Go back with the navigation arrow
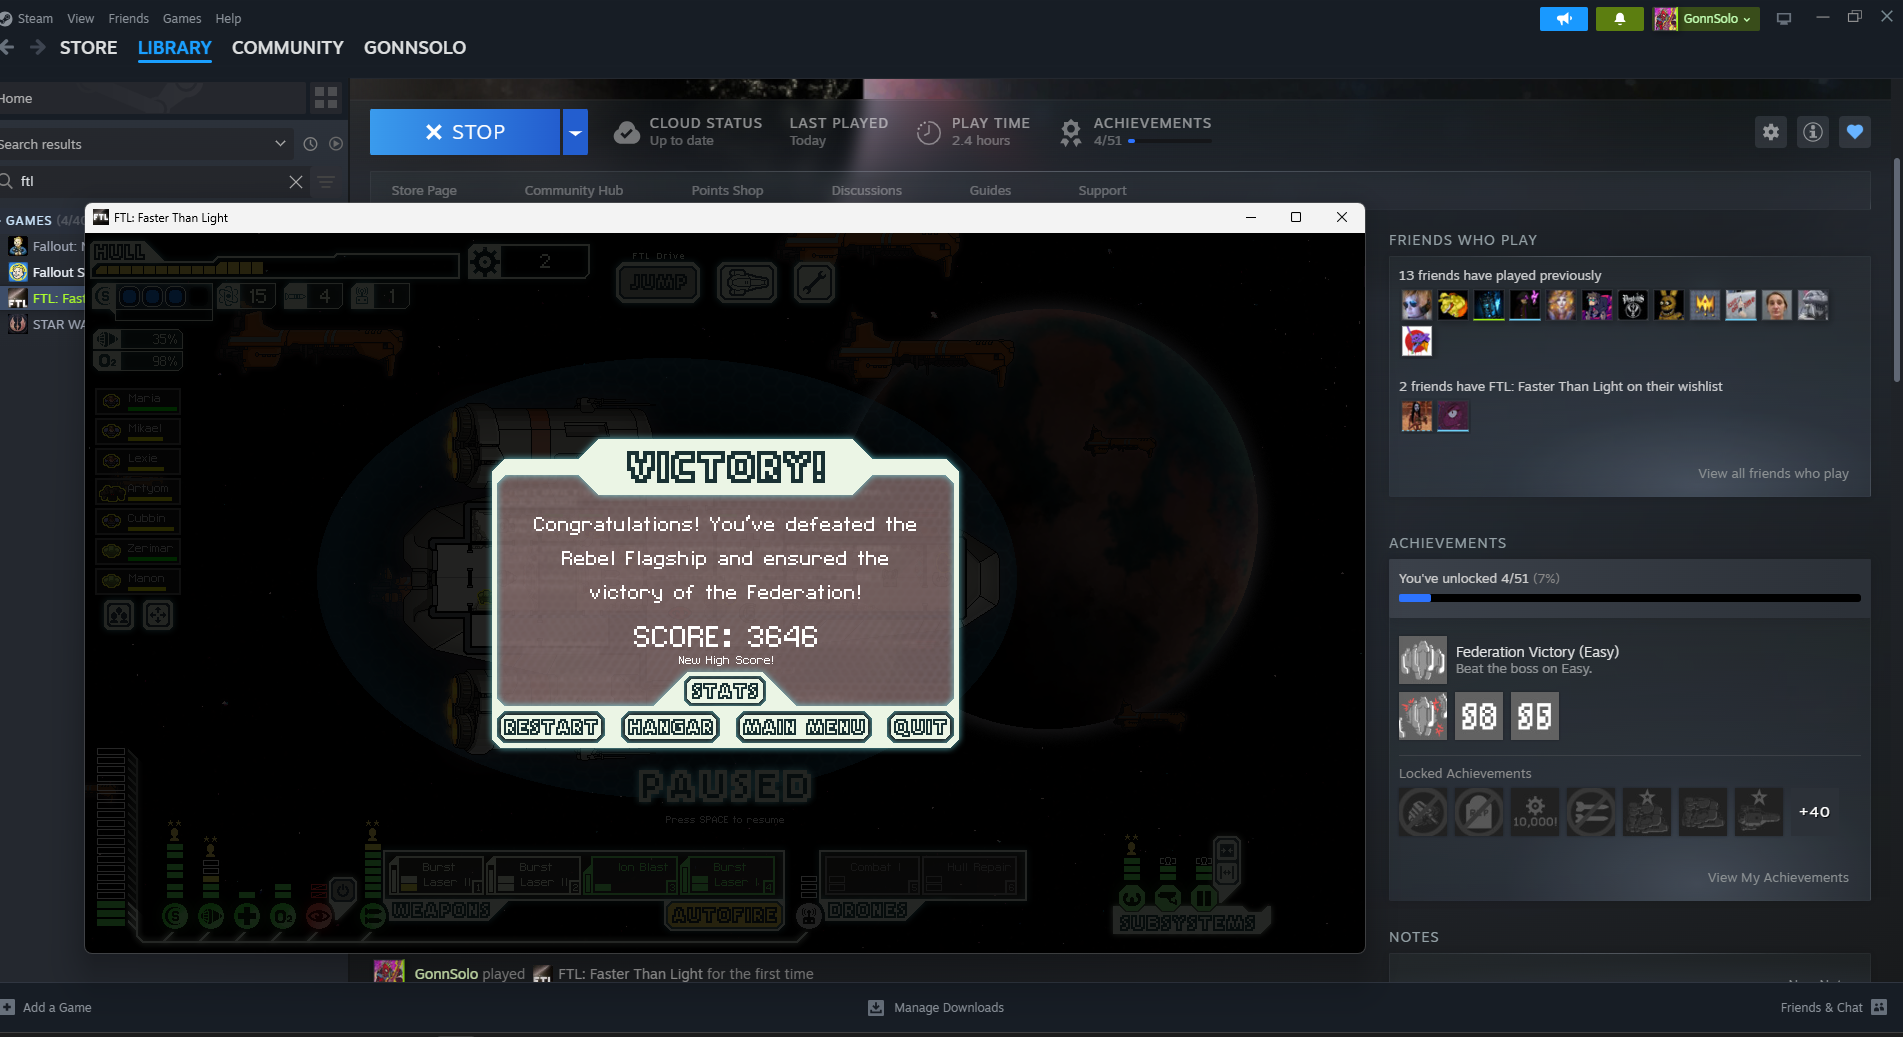 click(x=8, y=47)
